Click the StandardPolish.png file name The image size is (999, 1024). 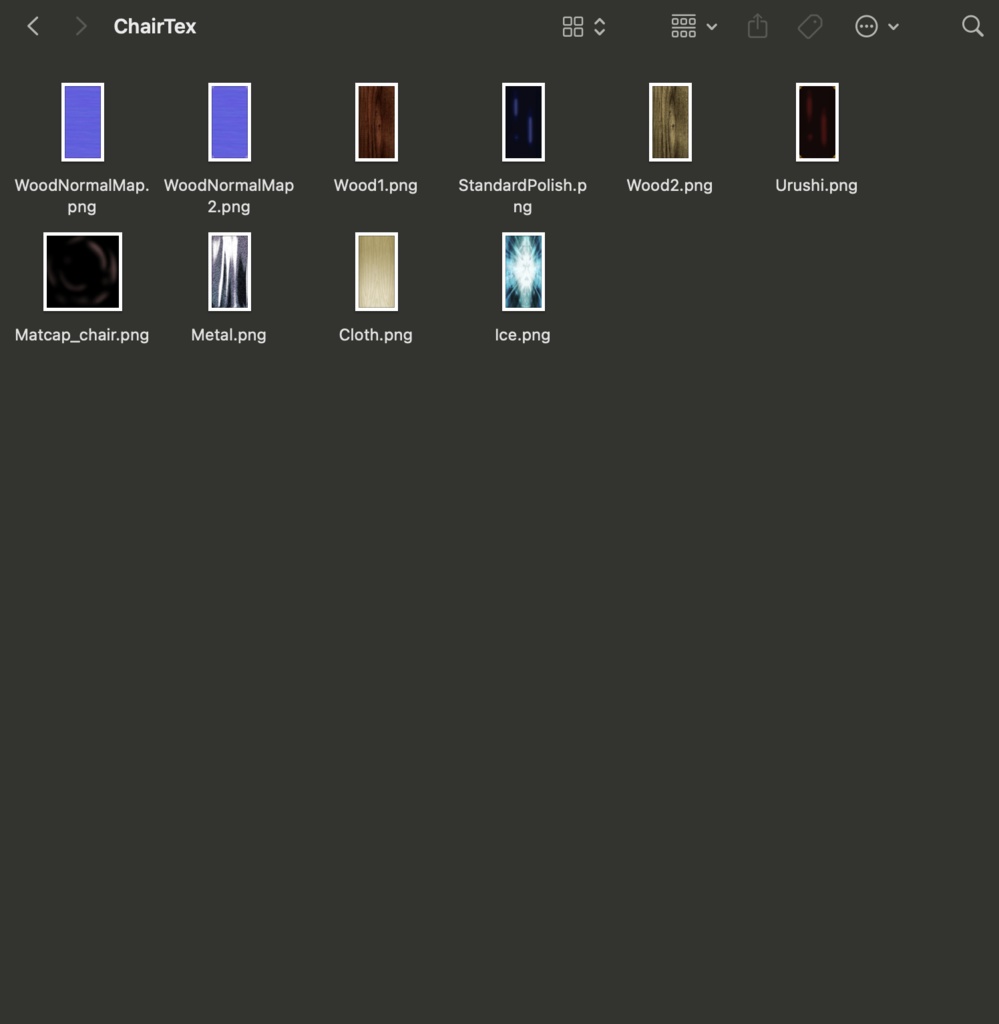pos(522,195)
